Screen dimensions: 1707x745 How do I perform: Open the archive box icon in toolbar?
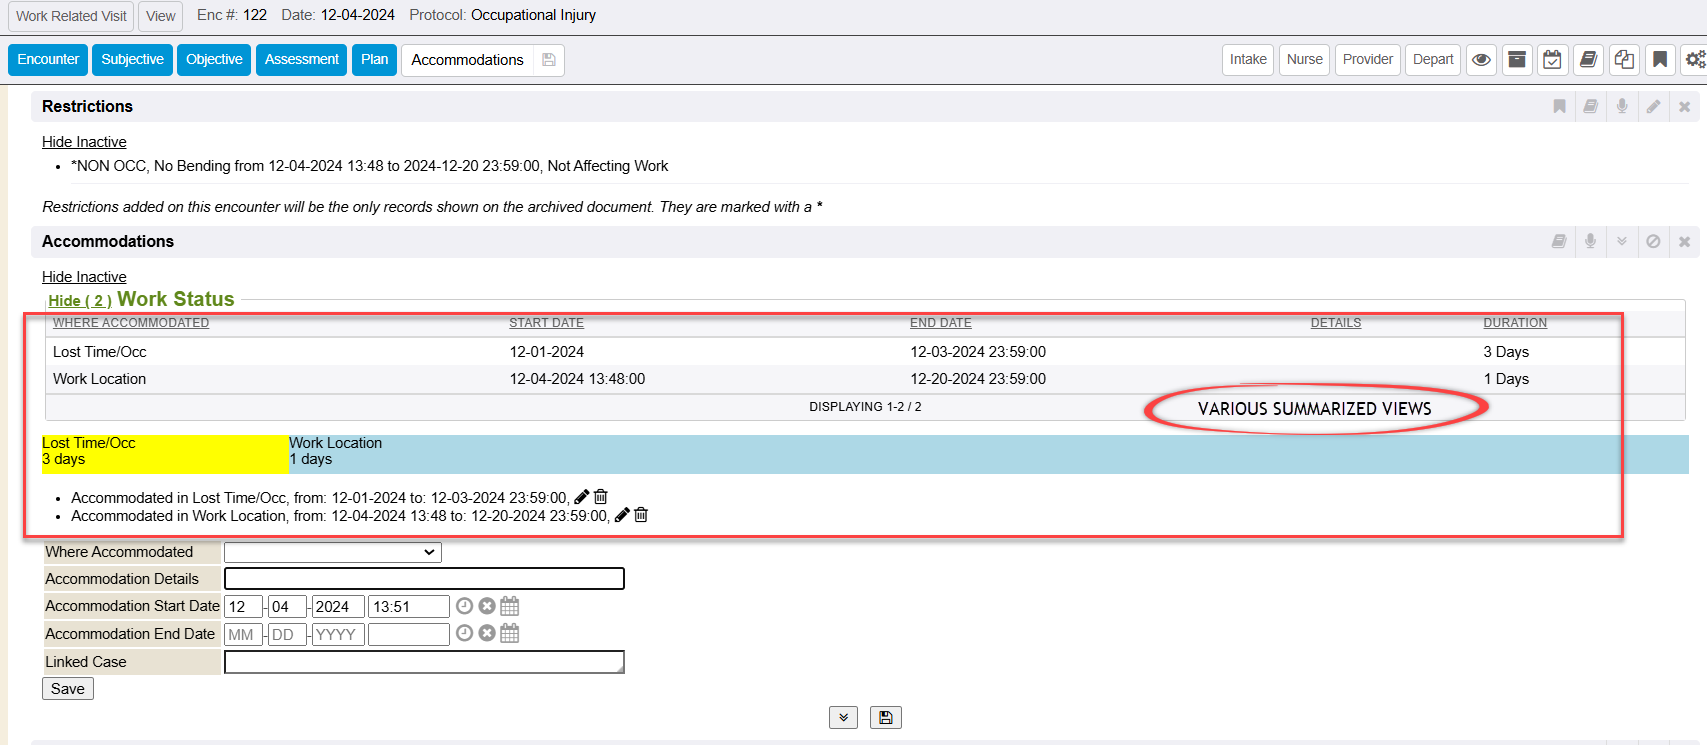1517,60
